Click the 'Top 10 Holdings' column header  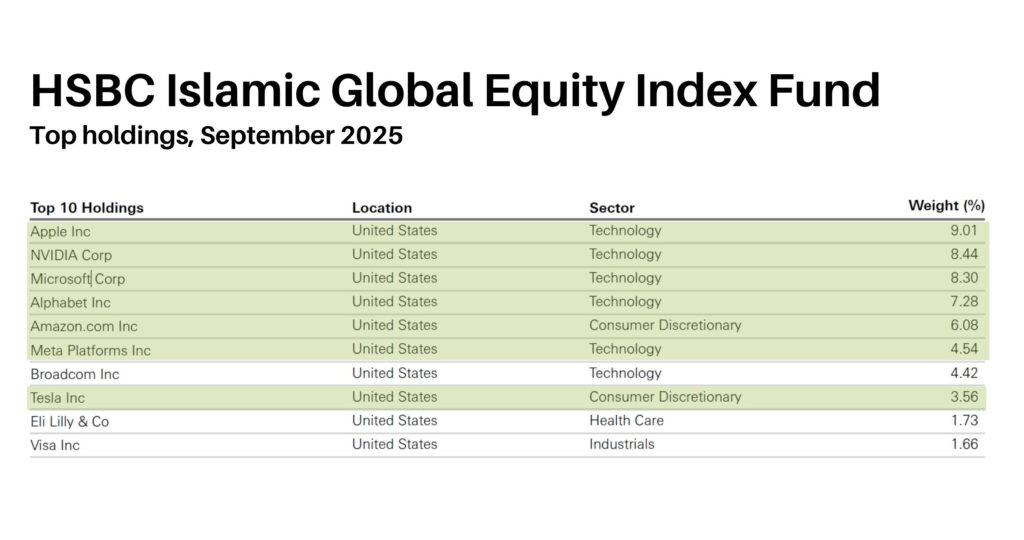[x=87, y=208]
